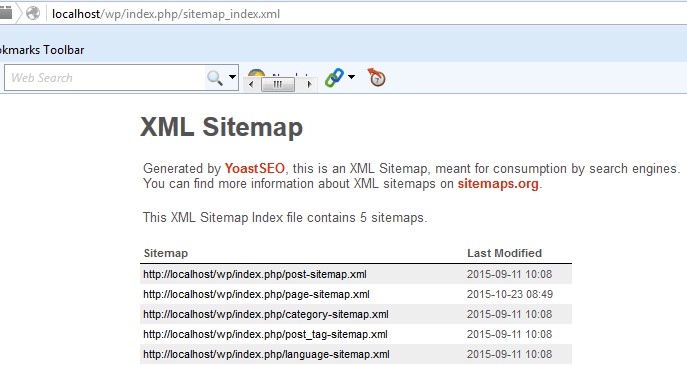Click the Bookmarks Toolbar label
Image resolution: width=687 pixels, height=365 pixels.
click(x=42, y=50)
